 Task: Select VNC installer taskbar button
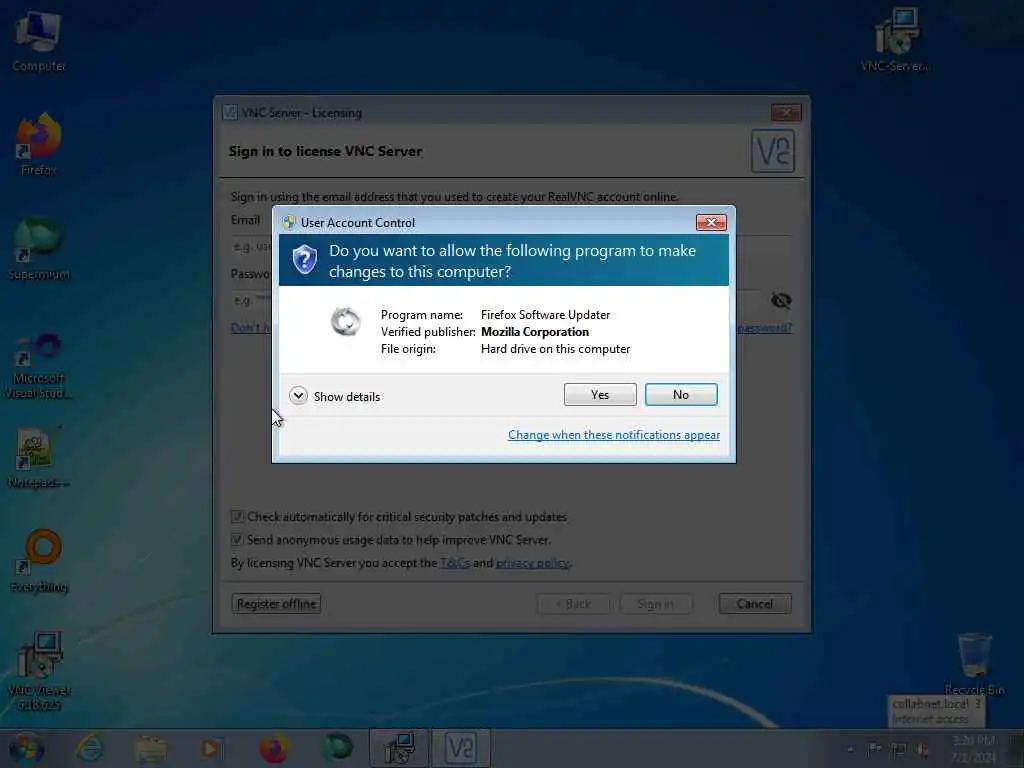coord(399,748)
